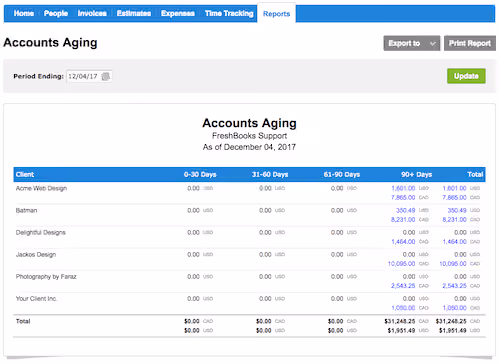This screenshot has height=364, width=500.
Task: Click the Print Report button
Action: tap(470, 43)
